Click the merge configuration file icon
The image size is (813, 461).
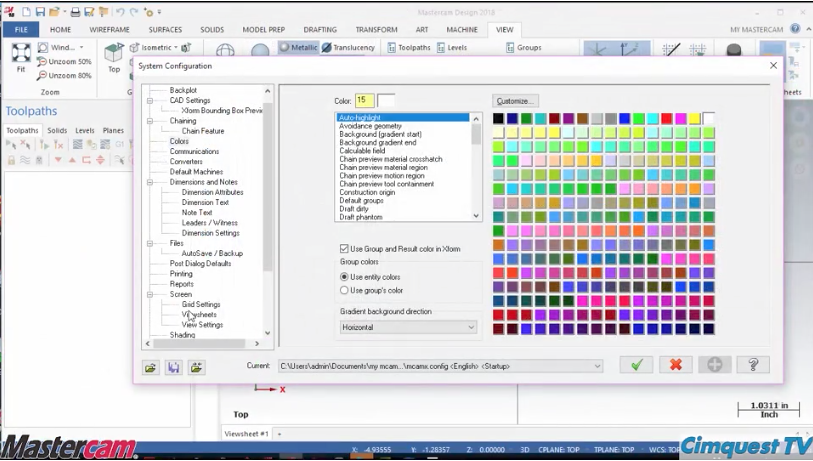197,368
